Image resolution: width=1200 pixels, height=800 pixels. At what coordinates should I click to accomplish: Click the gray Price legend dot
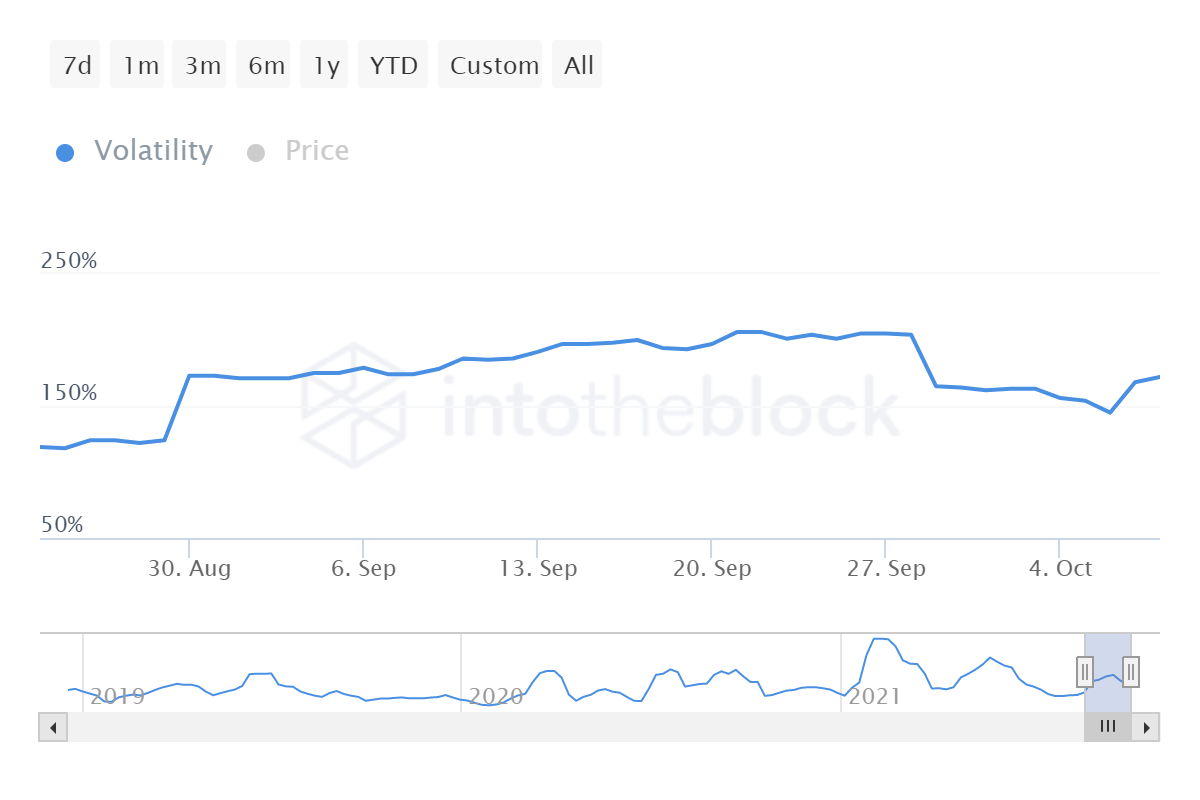pyautogui.click(x=256, y=153)
